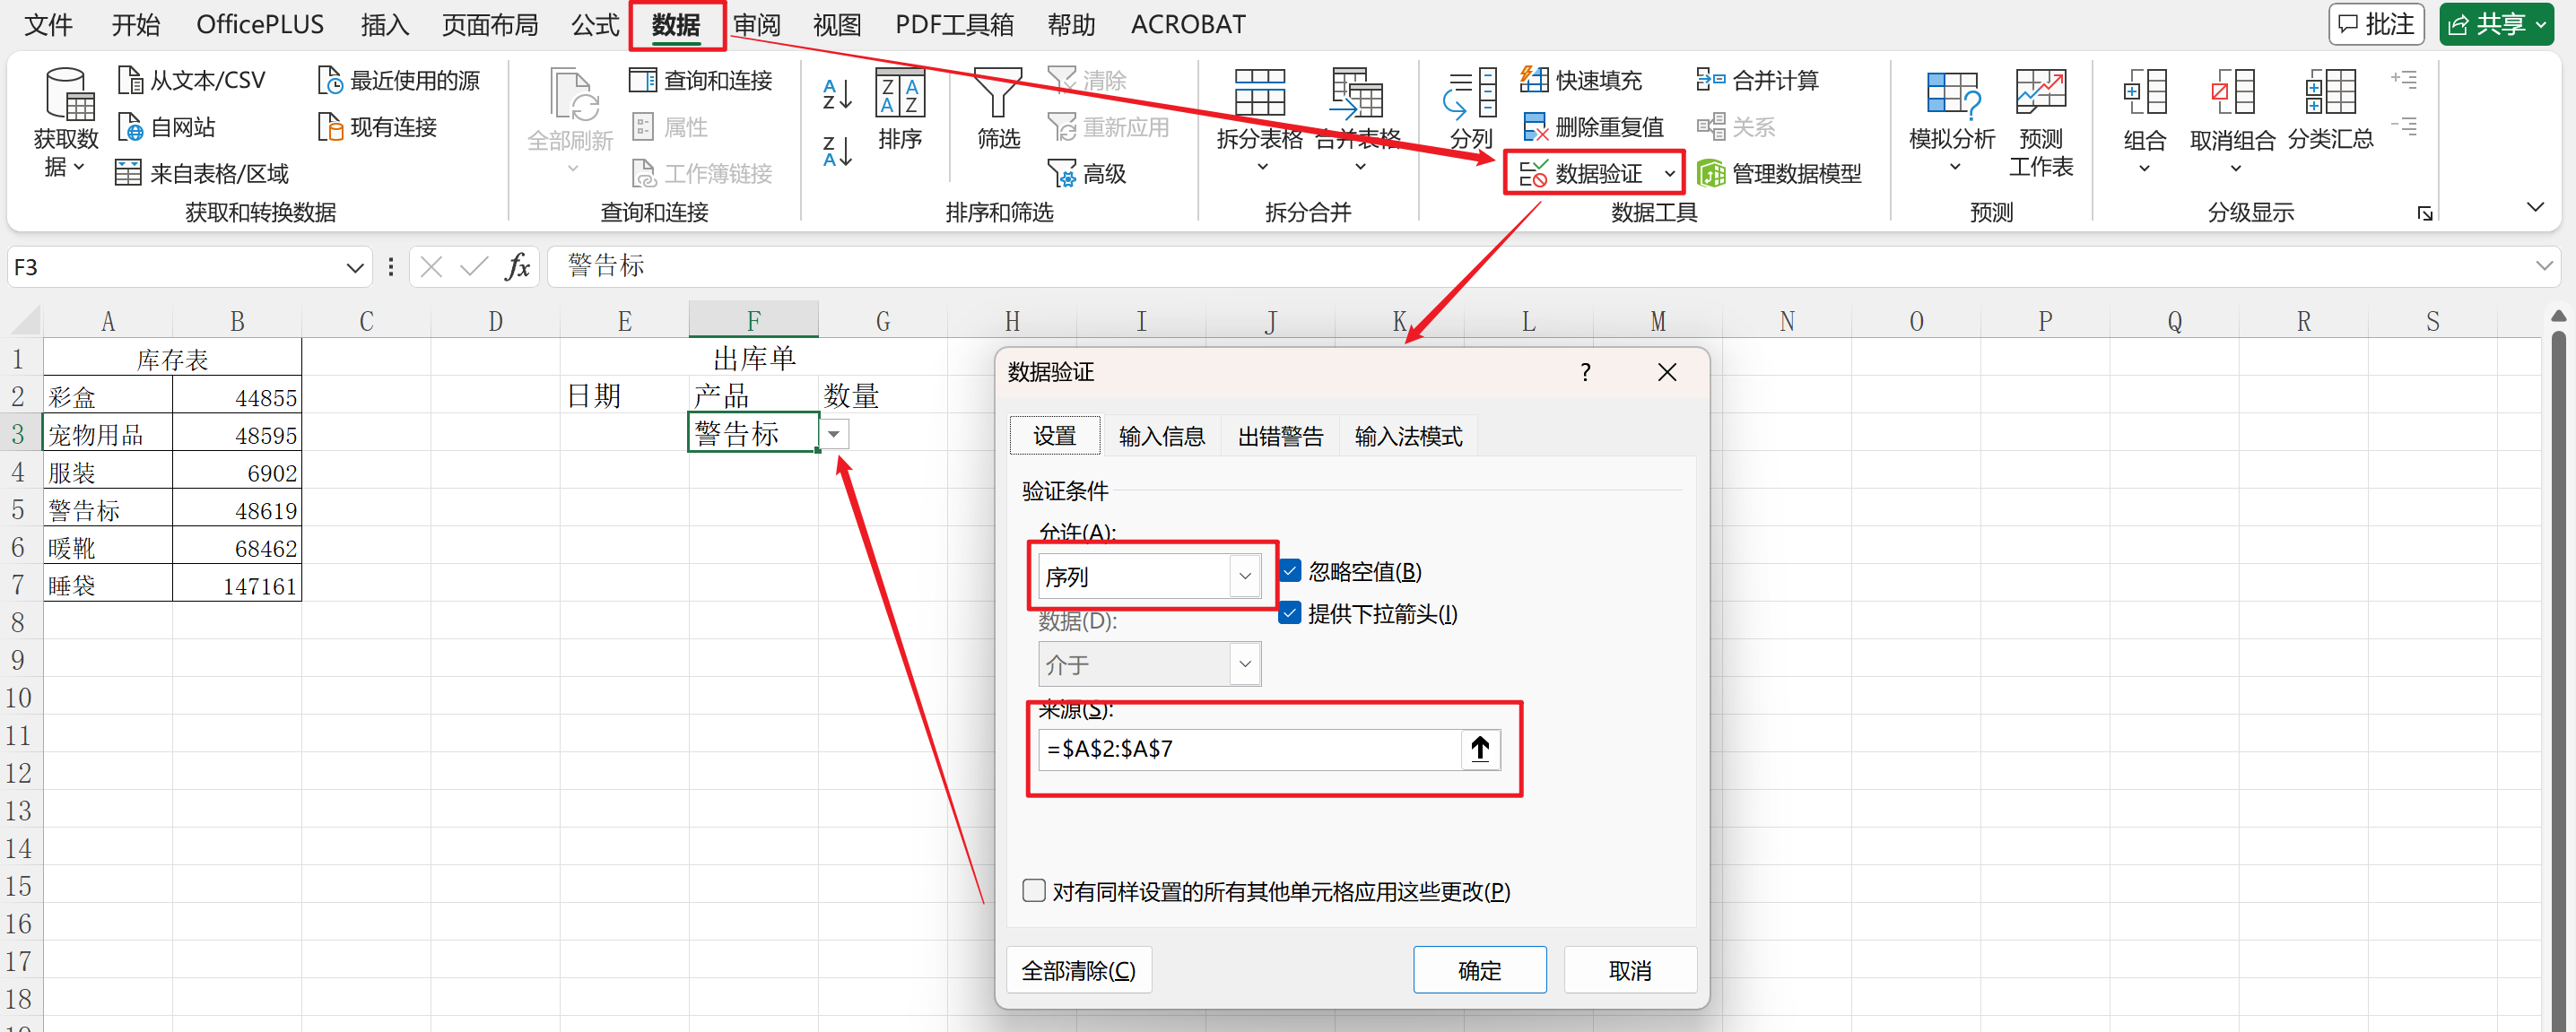Toggle the 提供下拉箭头 checkbox

tap(1290, 613)
